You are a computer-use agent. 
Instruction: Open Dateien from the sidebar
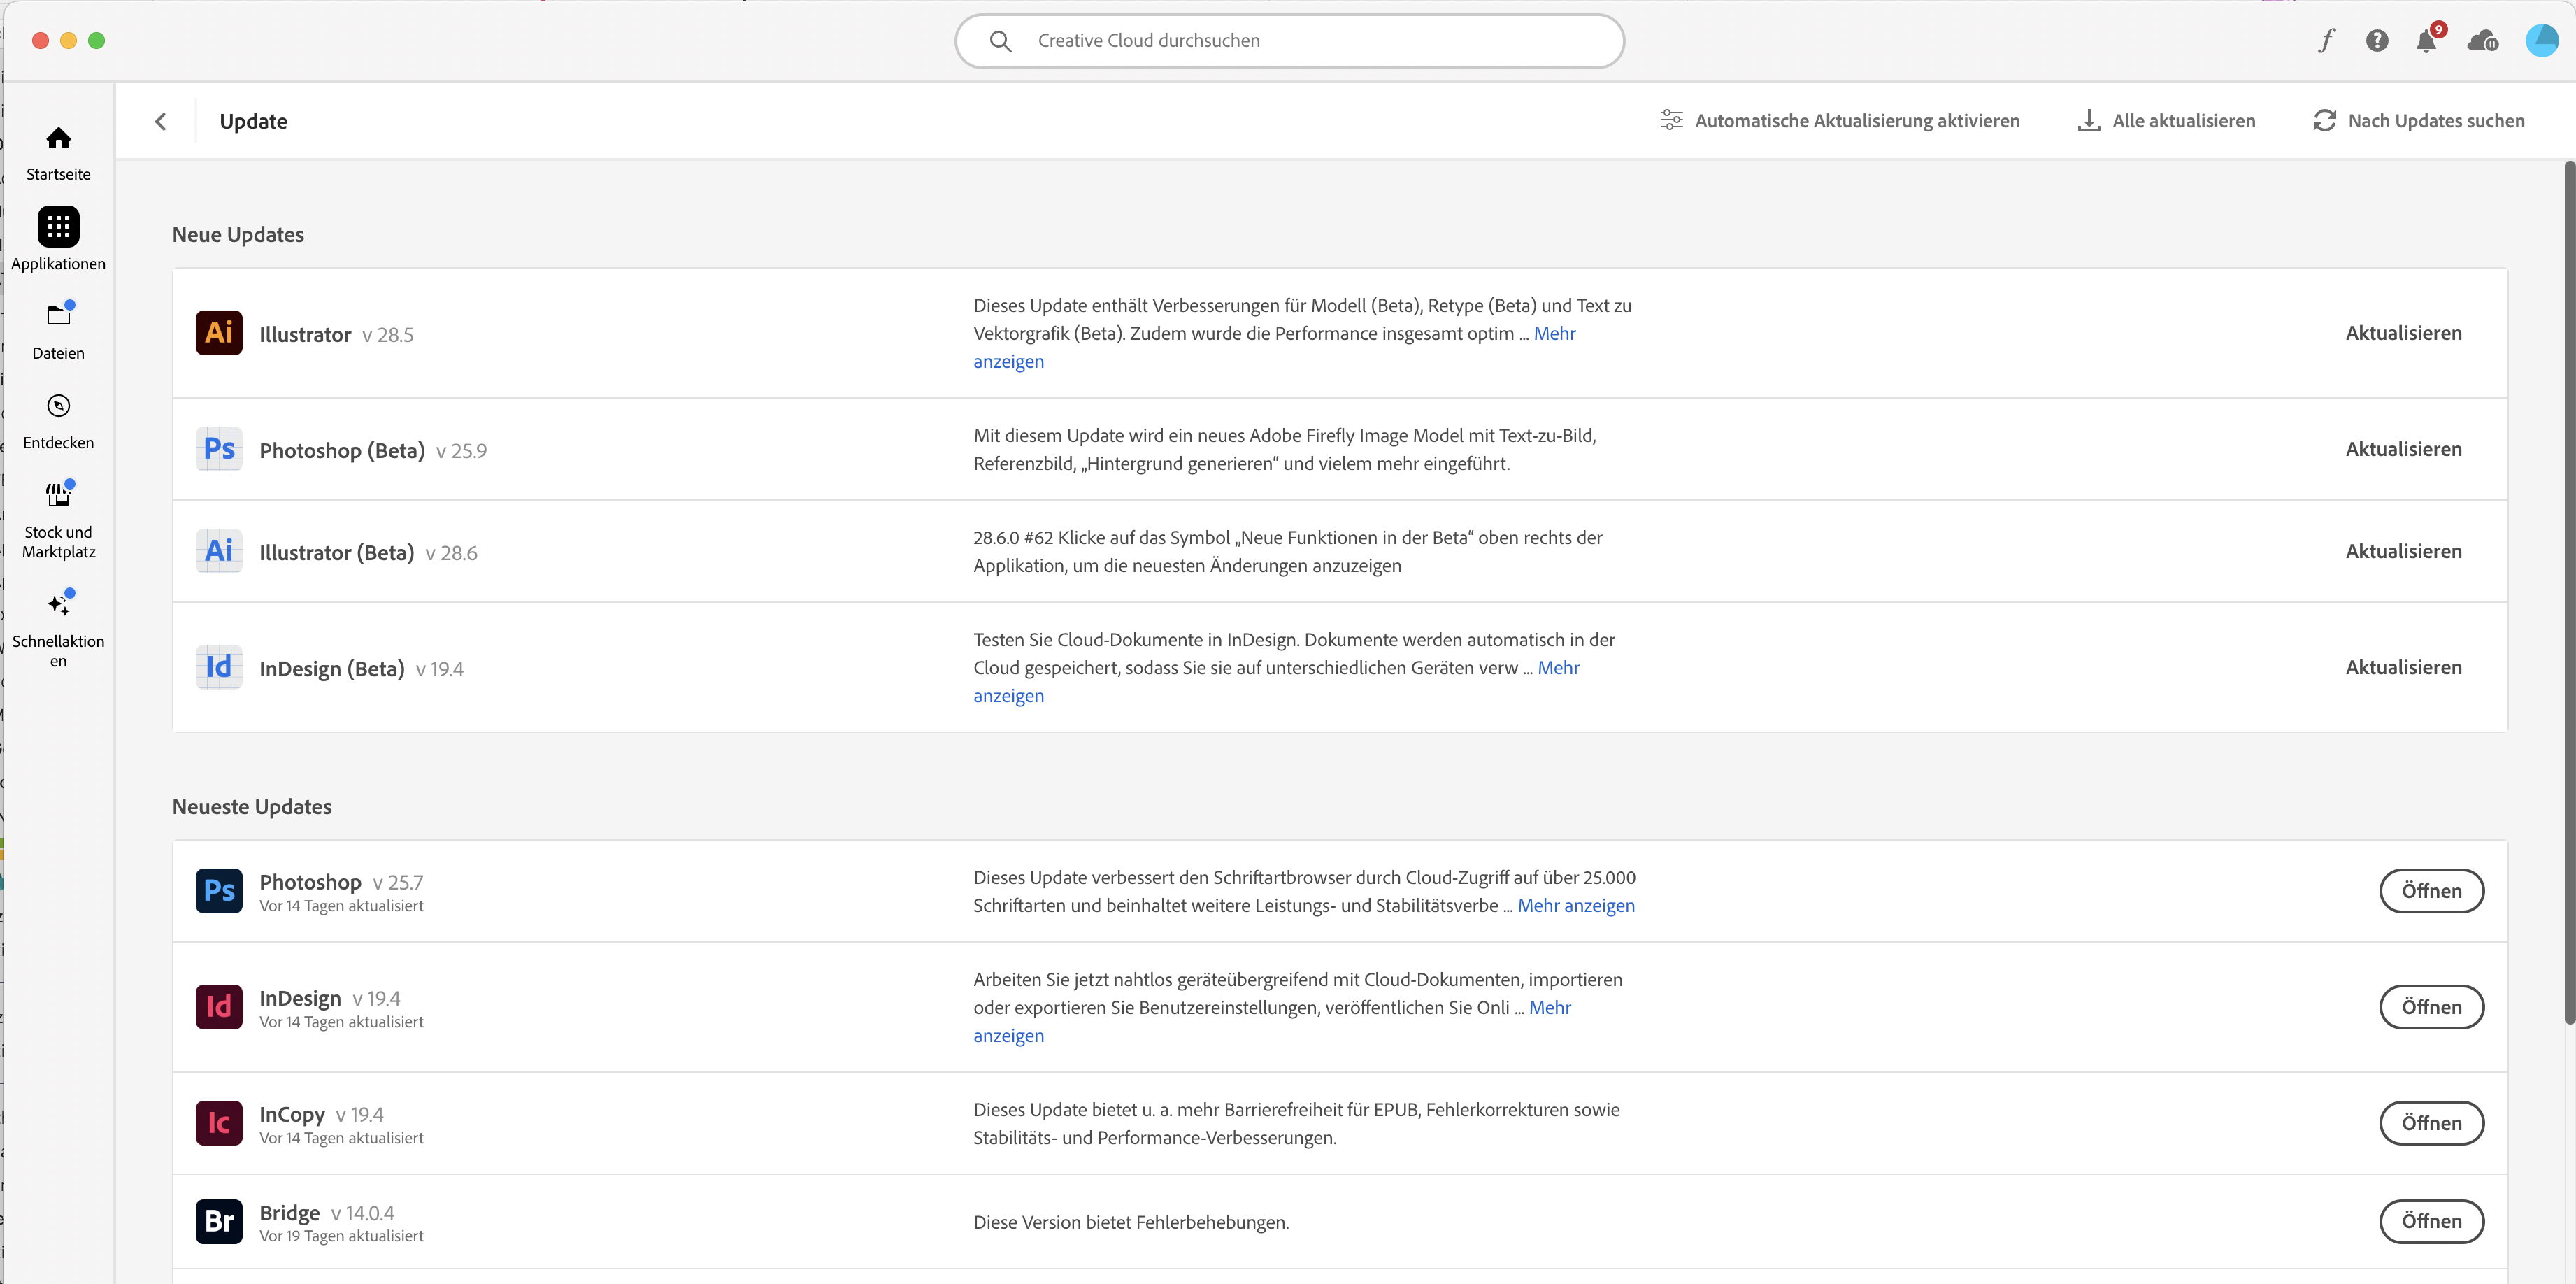point(58,330)
